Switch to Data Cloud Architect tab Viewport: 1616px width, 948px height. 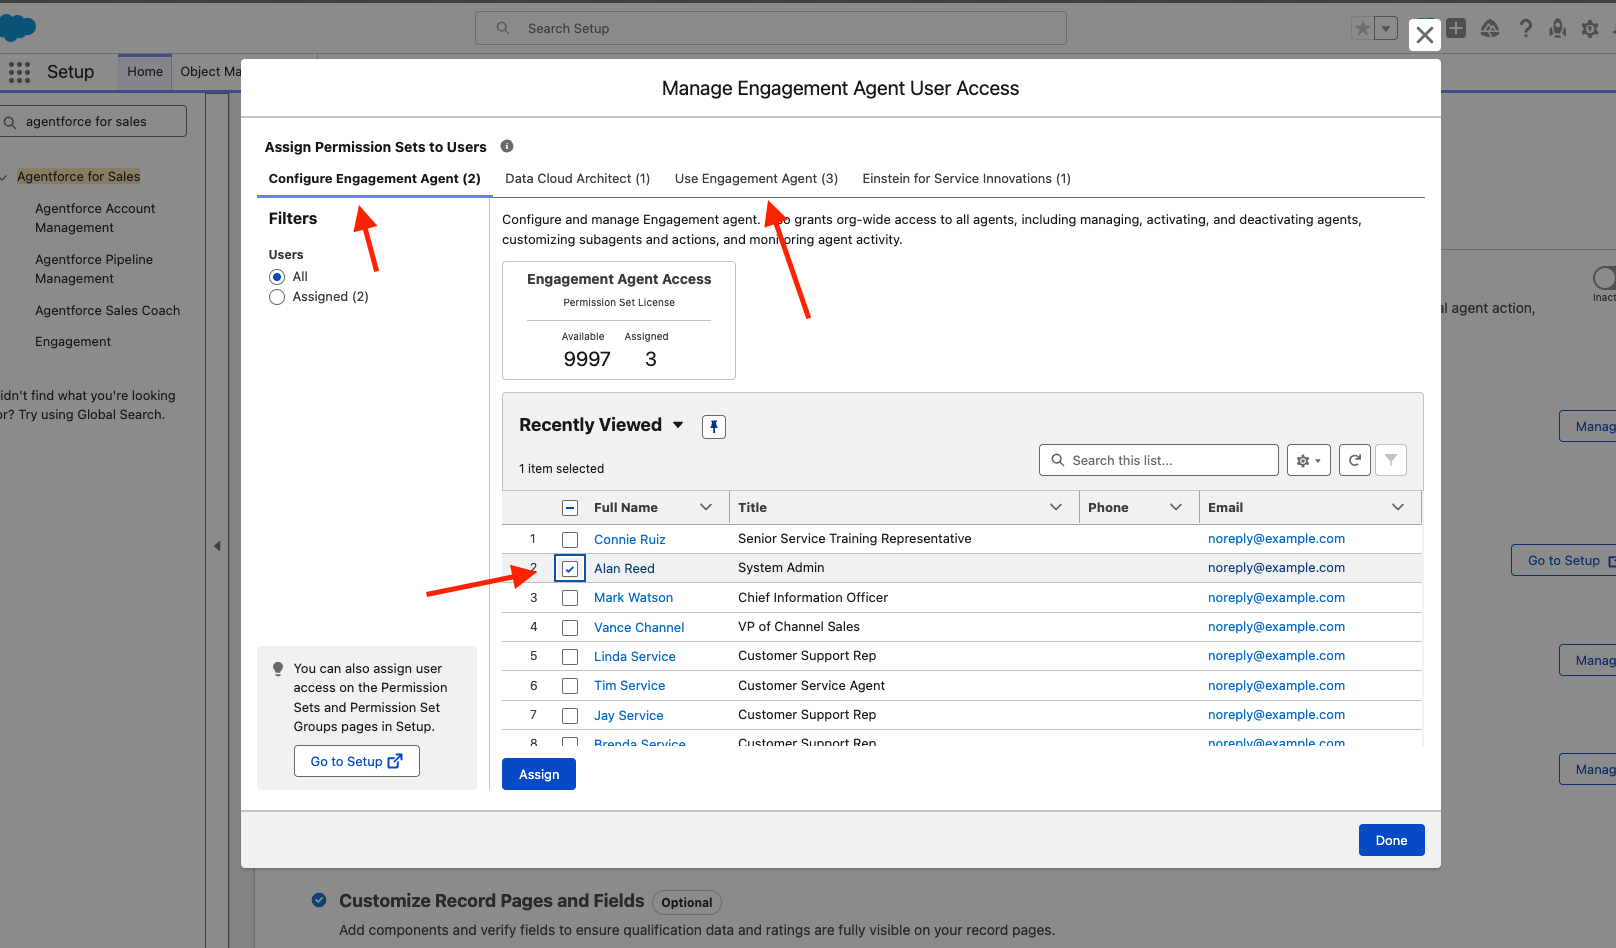(577, 179)
